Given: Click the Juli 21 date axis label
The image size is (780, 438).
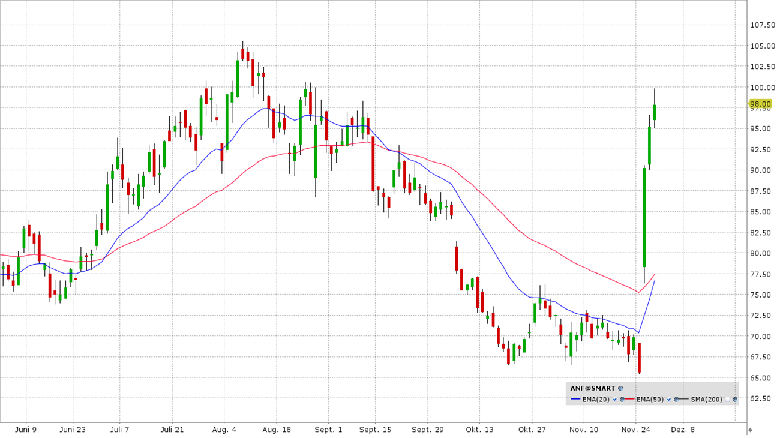Looking at the screenshot, I should pyautogui.click(x=173, y=430).
